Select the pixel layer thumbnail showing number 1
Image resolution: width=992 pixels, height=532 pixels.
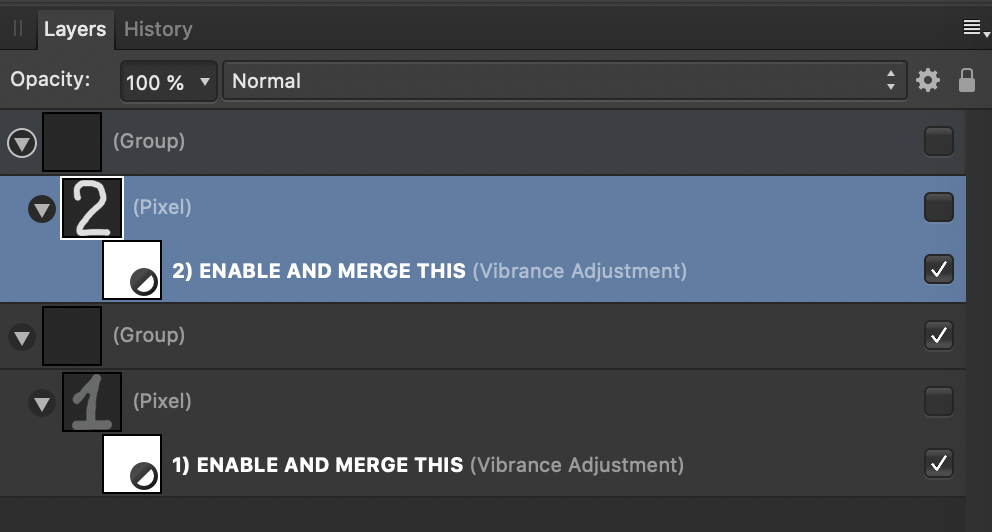click(x=92, y=402)
